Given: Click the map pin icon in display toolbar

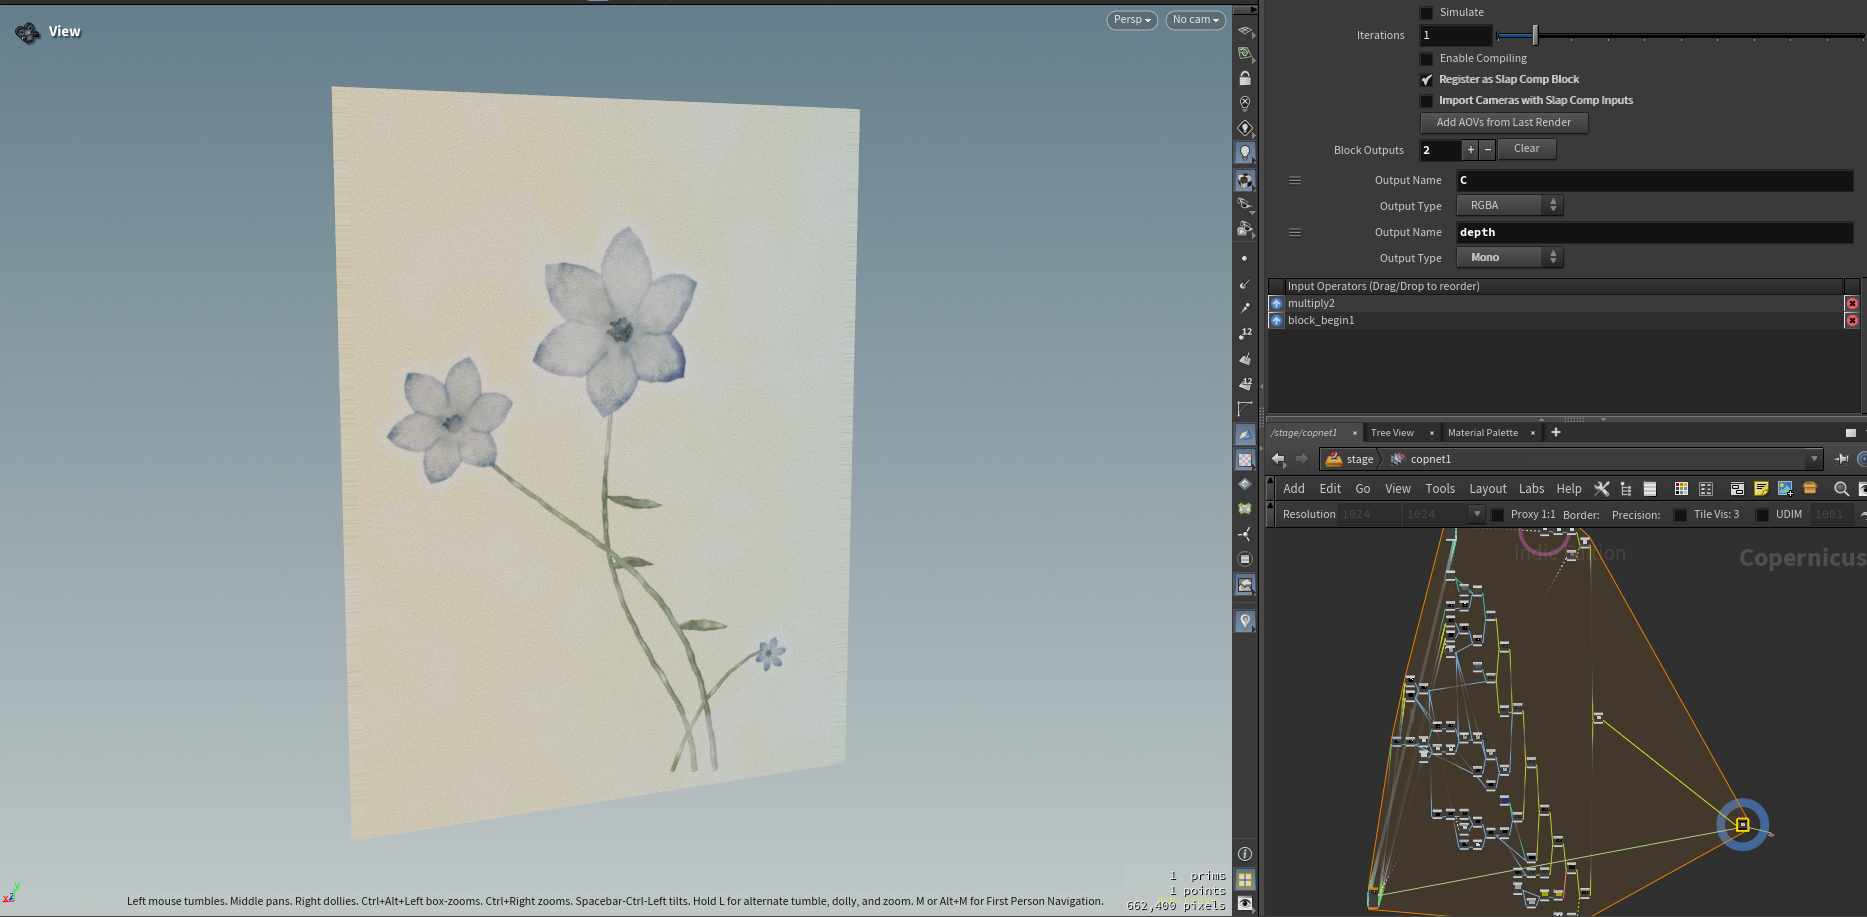Looking at the screenshot, I should 1245,621.
